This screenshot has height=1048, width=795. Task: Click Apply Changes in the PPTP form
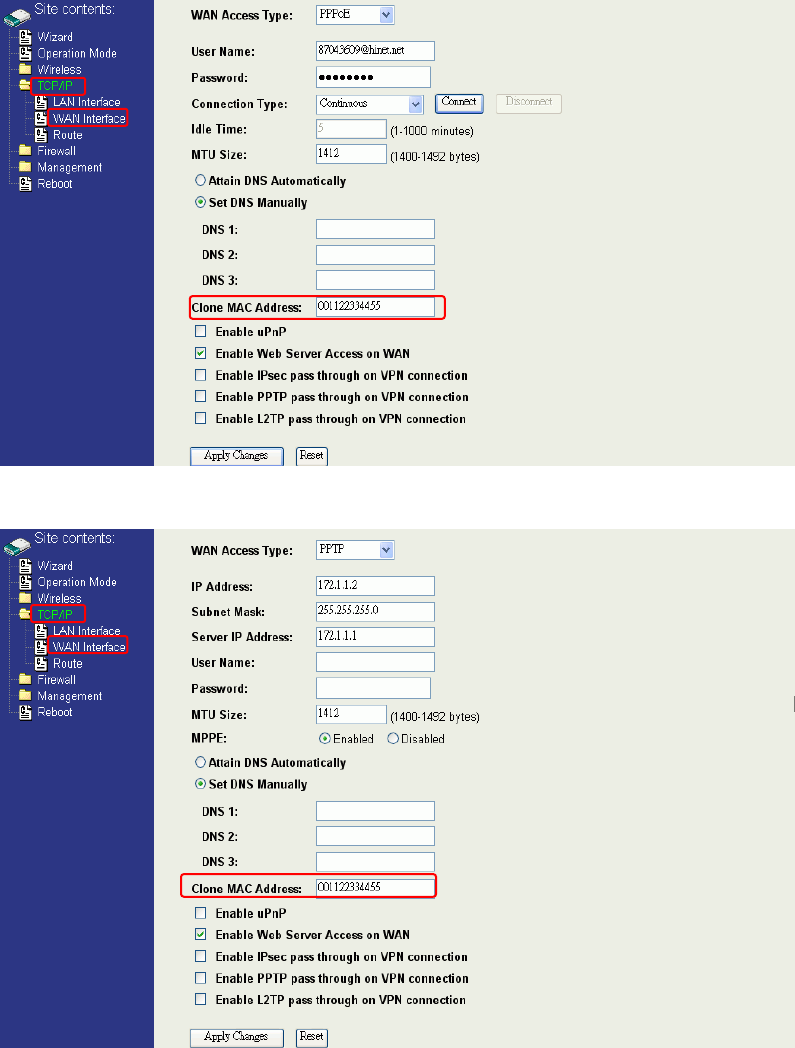tap(237, 1037)
